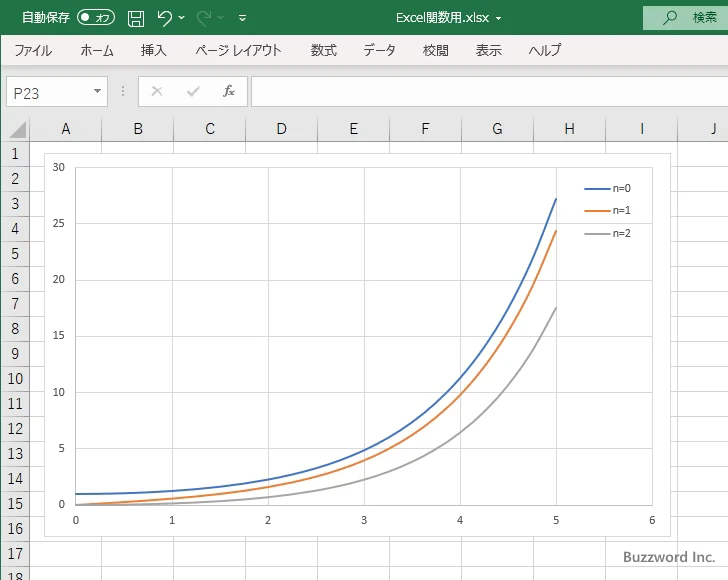The image size is (728, 580).
Task: Select column D header
Action: pos(282,129)
